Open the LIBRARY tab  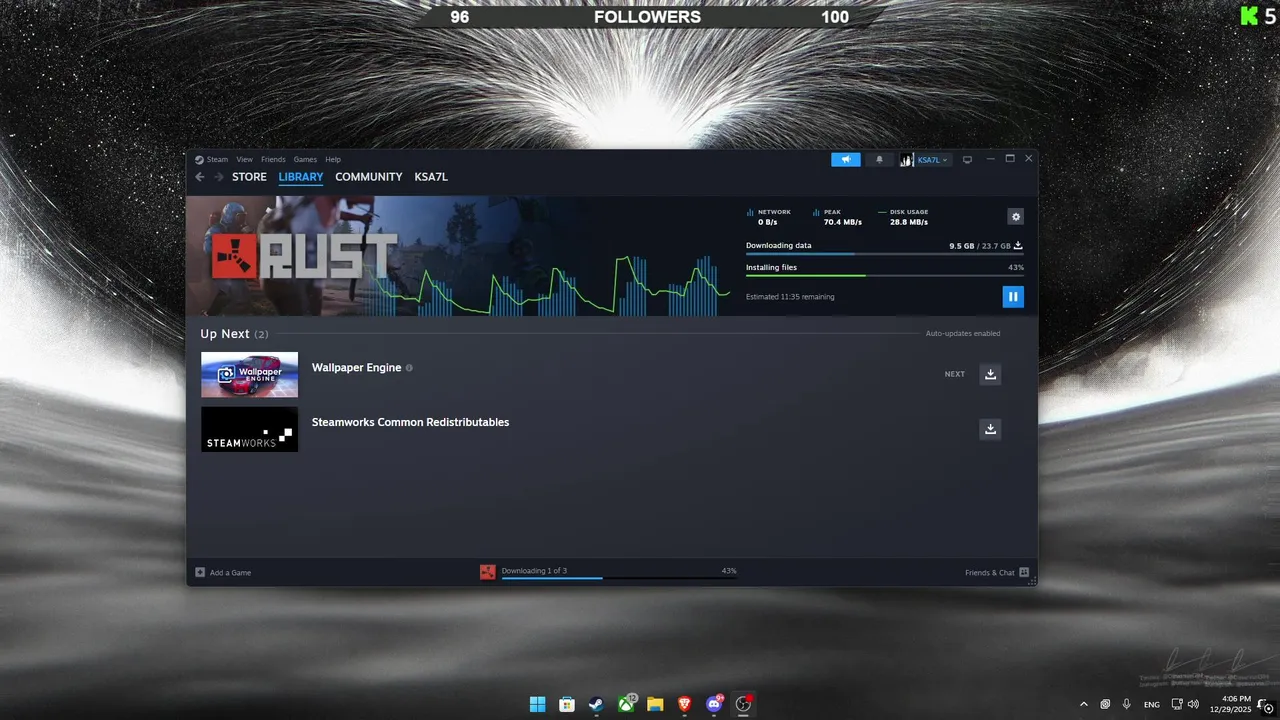pos(301,177)
